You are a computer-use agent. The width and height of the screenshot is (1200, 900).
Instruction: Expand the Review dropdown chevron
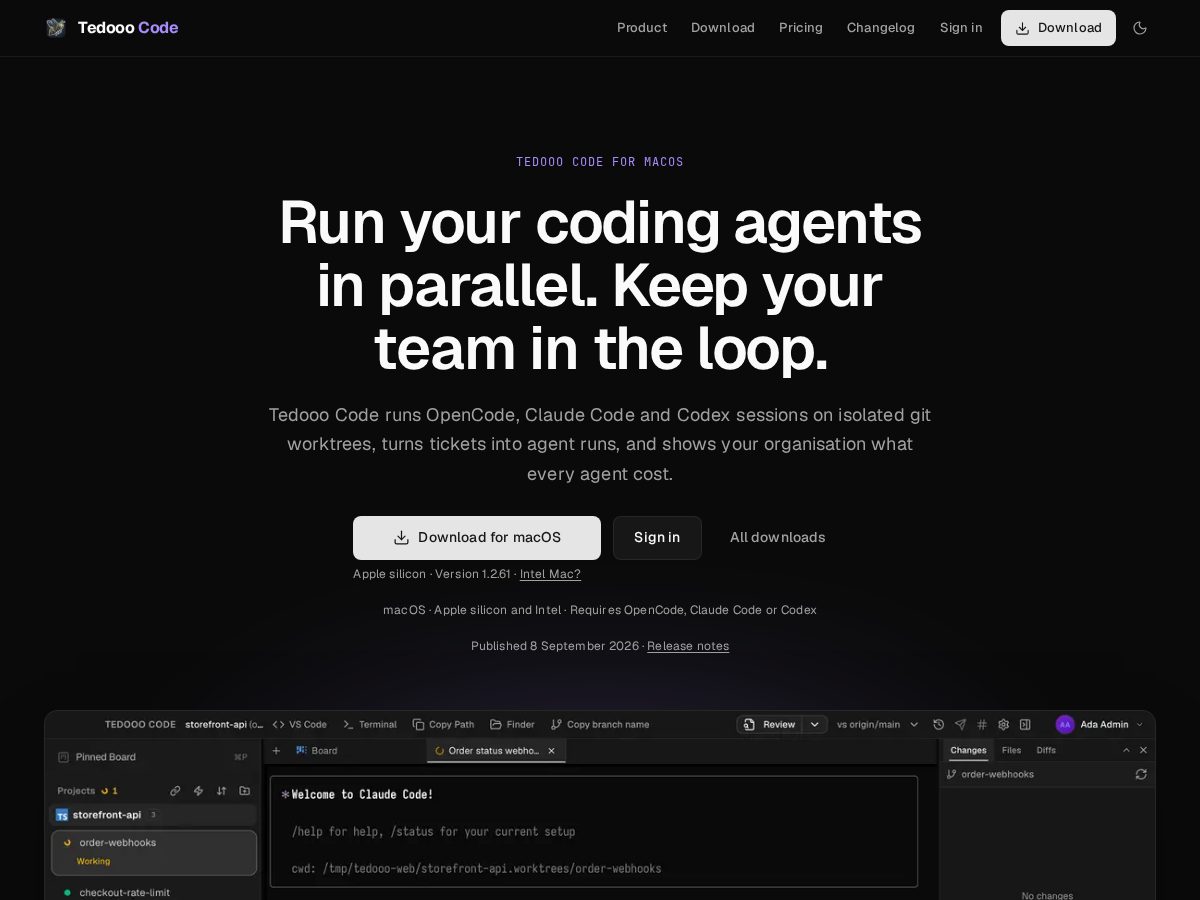click(x=815, y=724)
